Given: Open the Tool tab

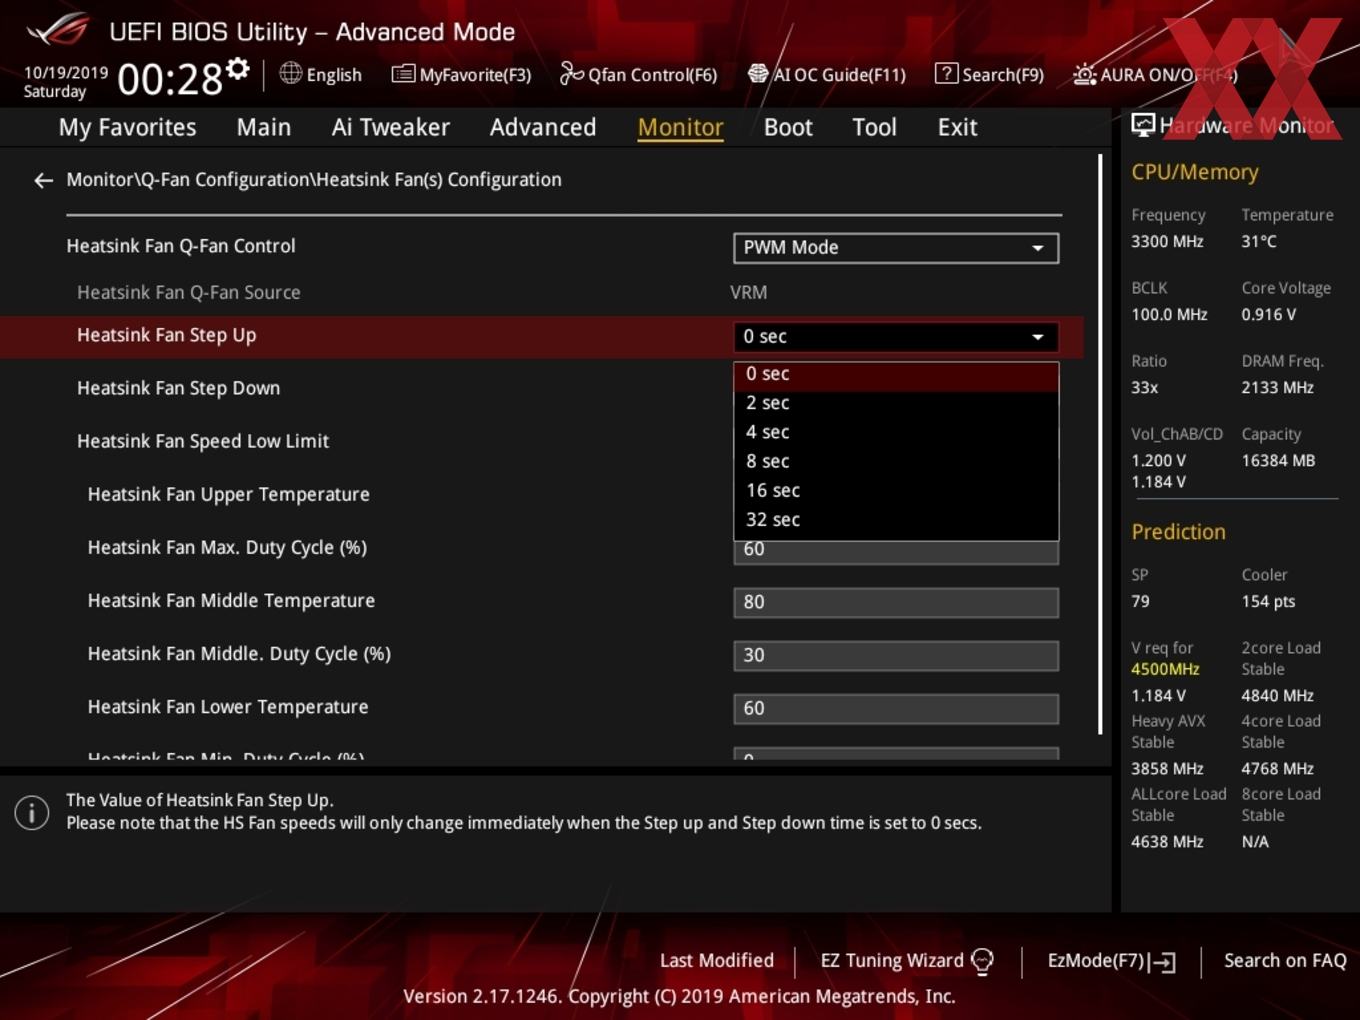Looking at the screenshot, I should [874, 127].
